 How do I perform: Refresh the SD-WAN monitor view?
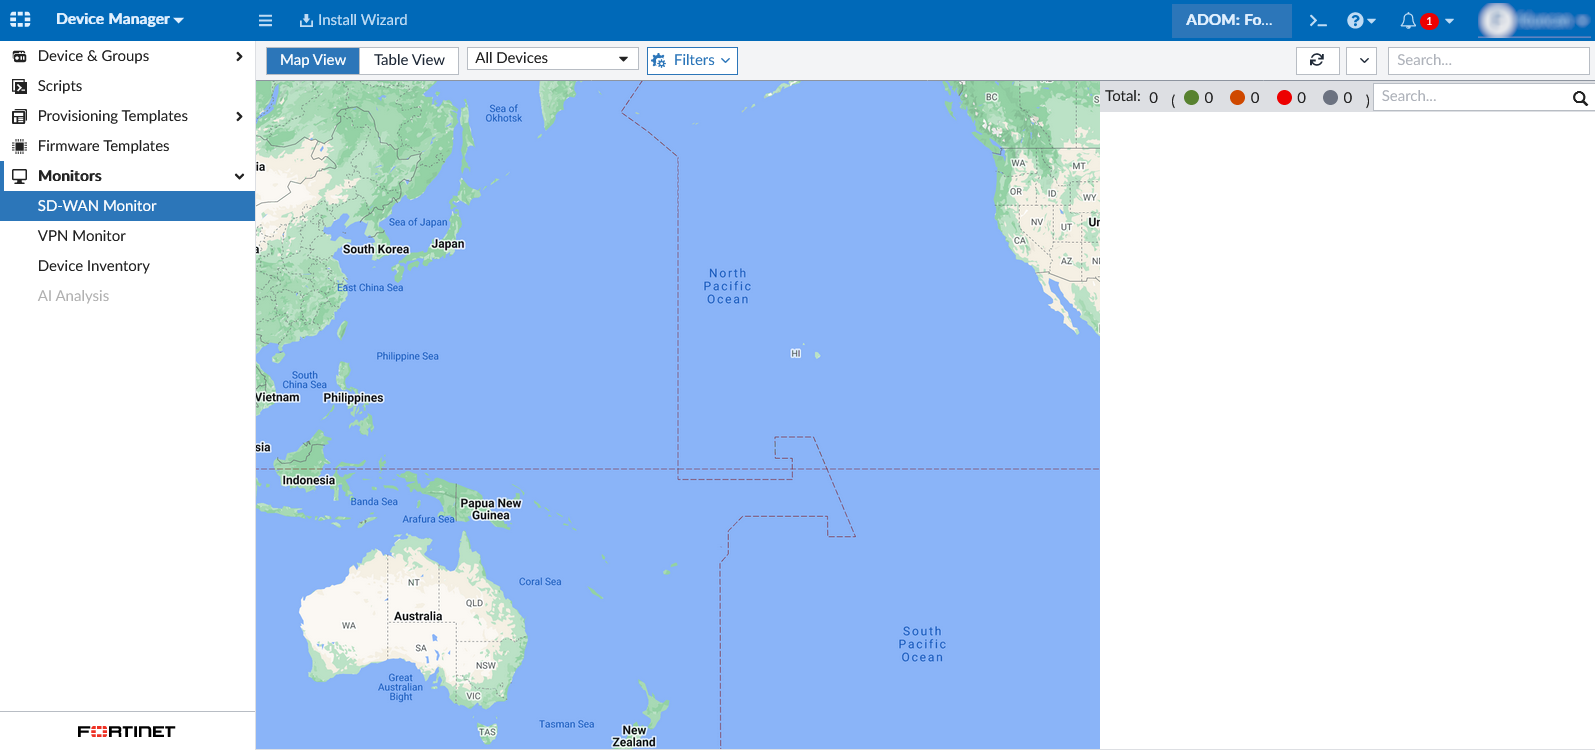coord(1317,60)
